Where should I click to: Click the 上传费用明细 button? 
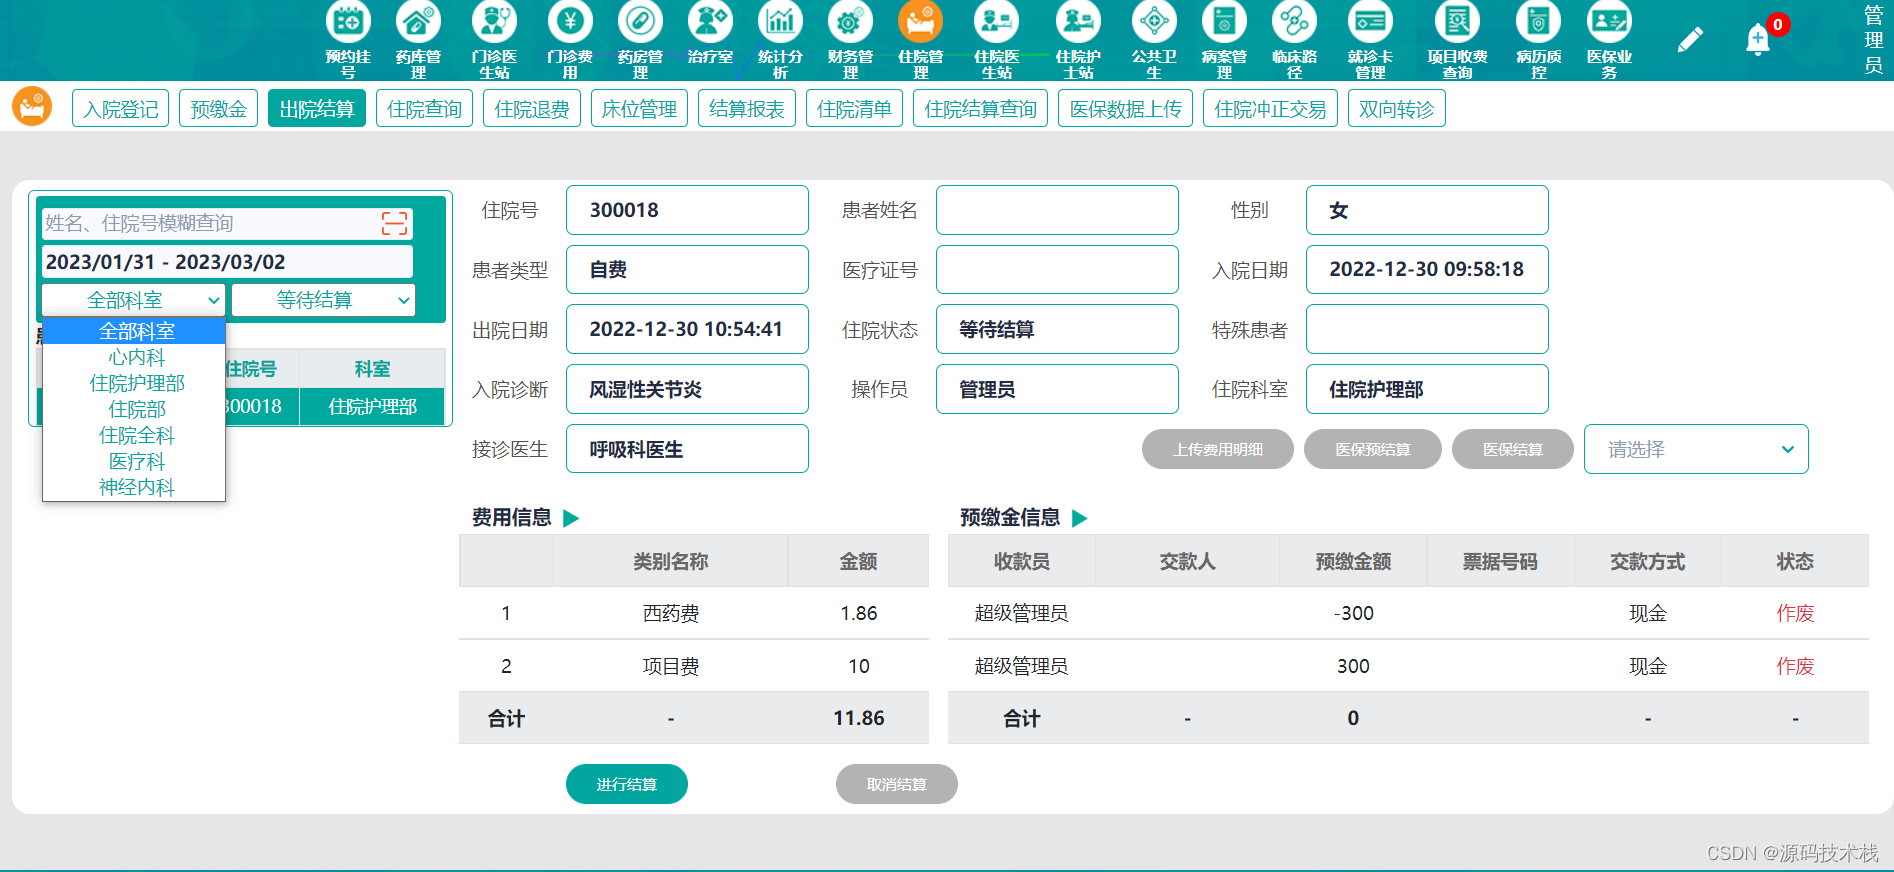pos(1218,449)
